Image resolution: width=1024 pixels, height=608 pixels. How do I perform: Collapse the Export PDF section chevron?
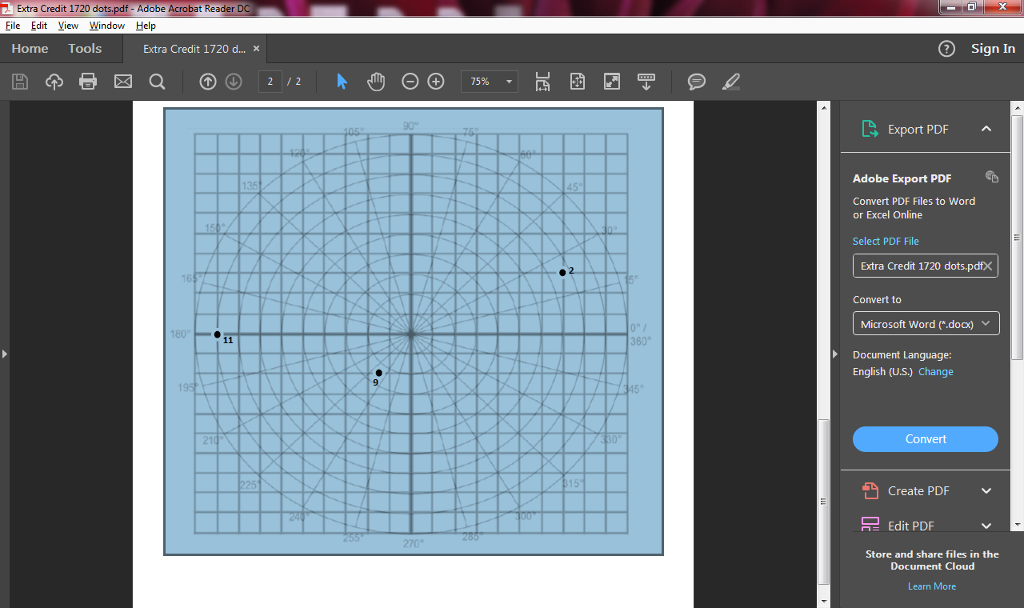986,129
